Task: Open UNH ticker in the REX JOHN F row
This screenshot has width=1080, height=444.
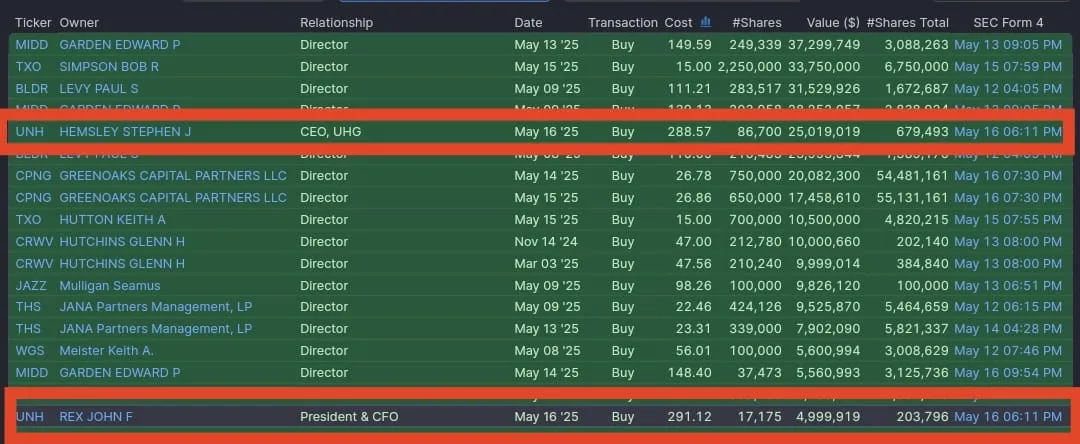Action: 28,416
